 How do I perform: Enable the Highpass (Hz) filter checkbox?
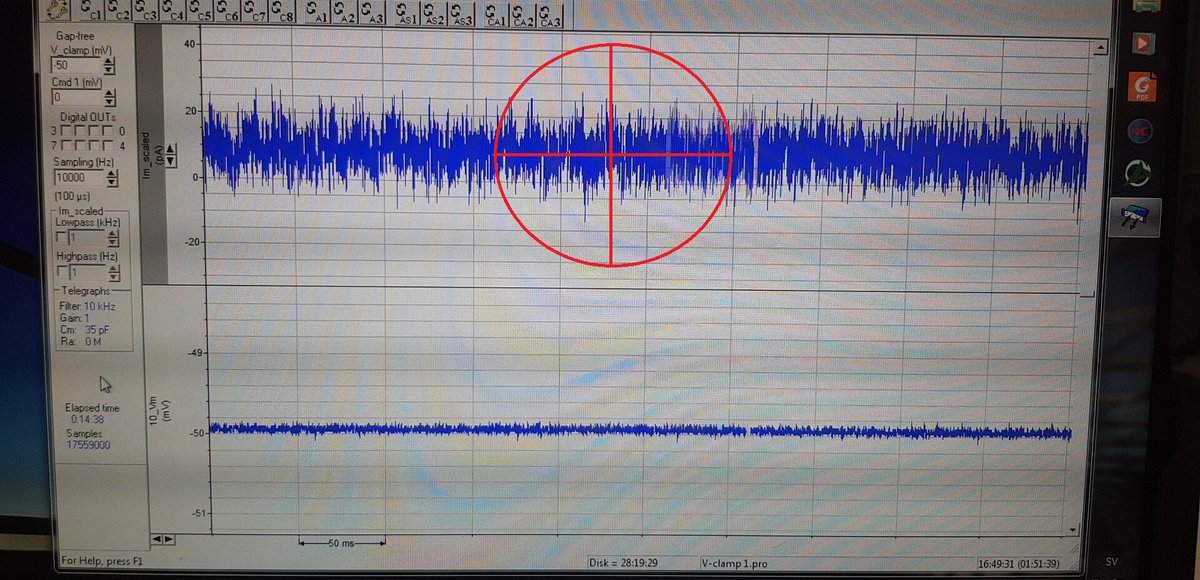coord(60,272)
